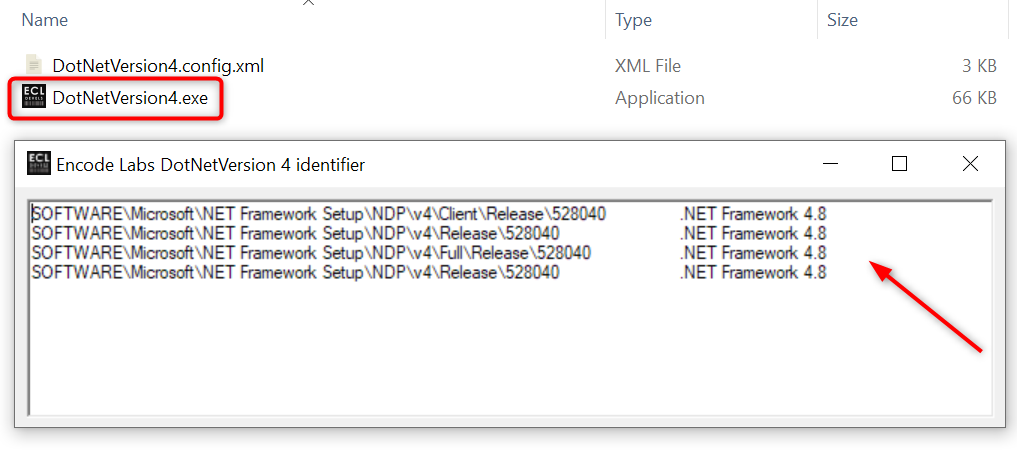
Task: Minimize the DotNetVersion 4 identifier window
Action: [828, 164]
